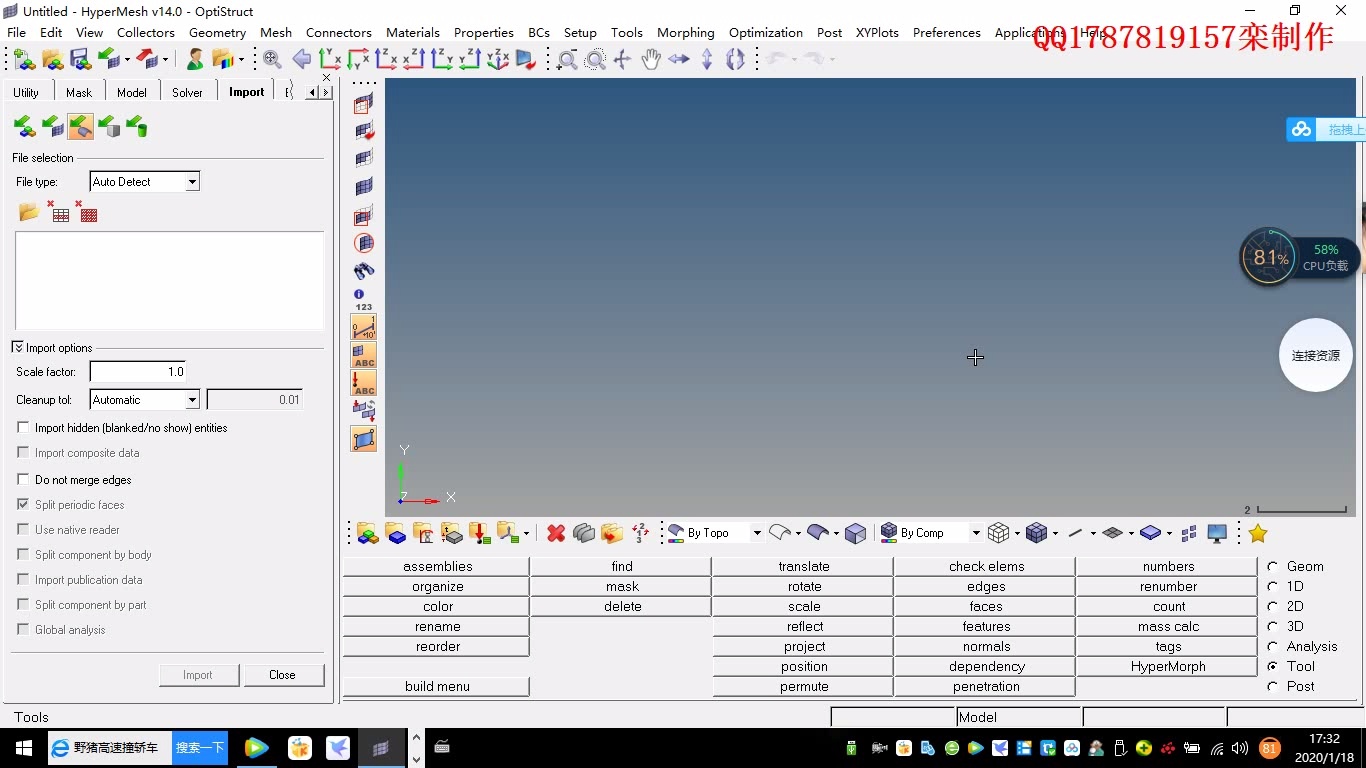This screenshot has width=1366, height=768.
Task: Enable Import hidden entities checkbox
Action: (23, 427)
